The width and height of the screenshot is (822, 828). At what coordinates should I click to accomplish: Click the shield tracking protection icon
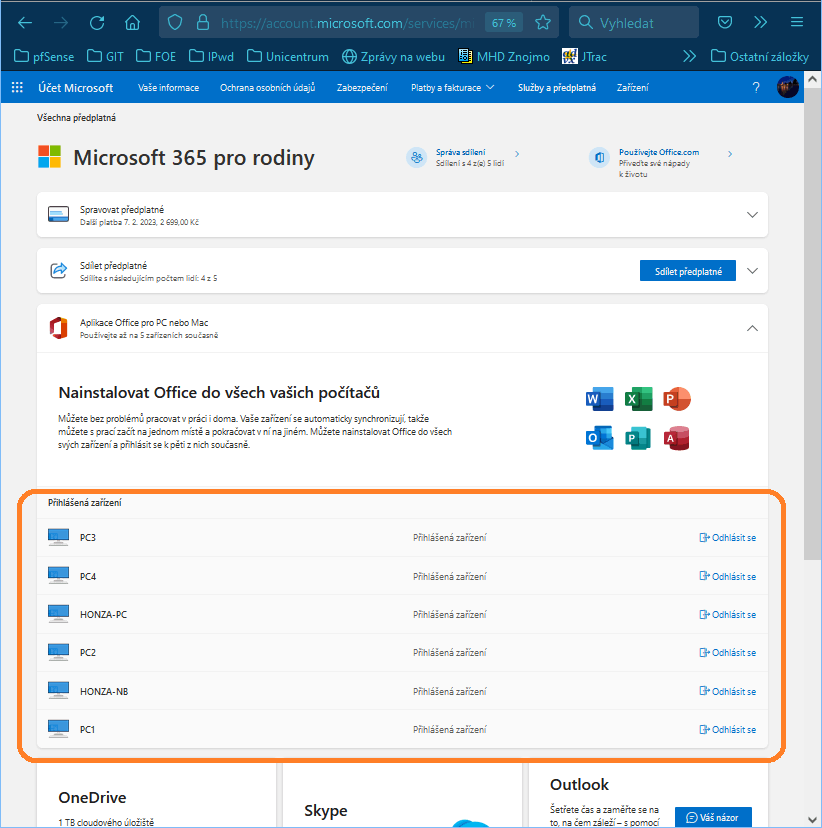175,23
